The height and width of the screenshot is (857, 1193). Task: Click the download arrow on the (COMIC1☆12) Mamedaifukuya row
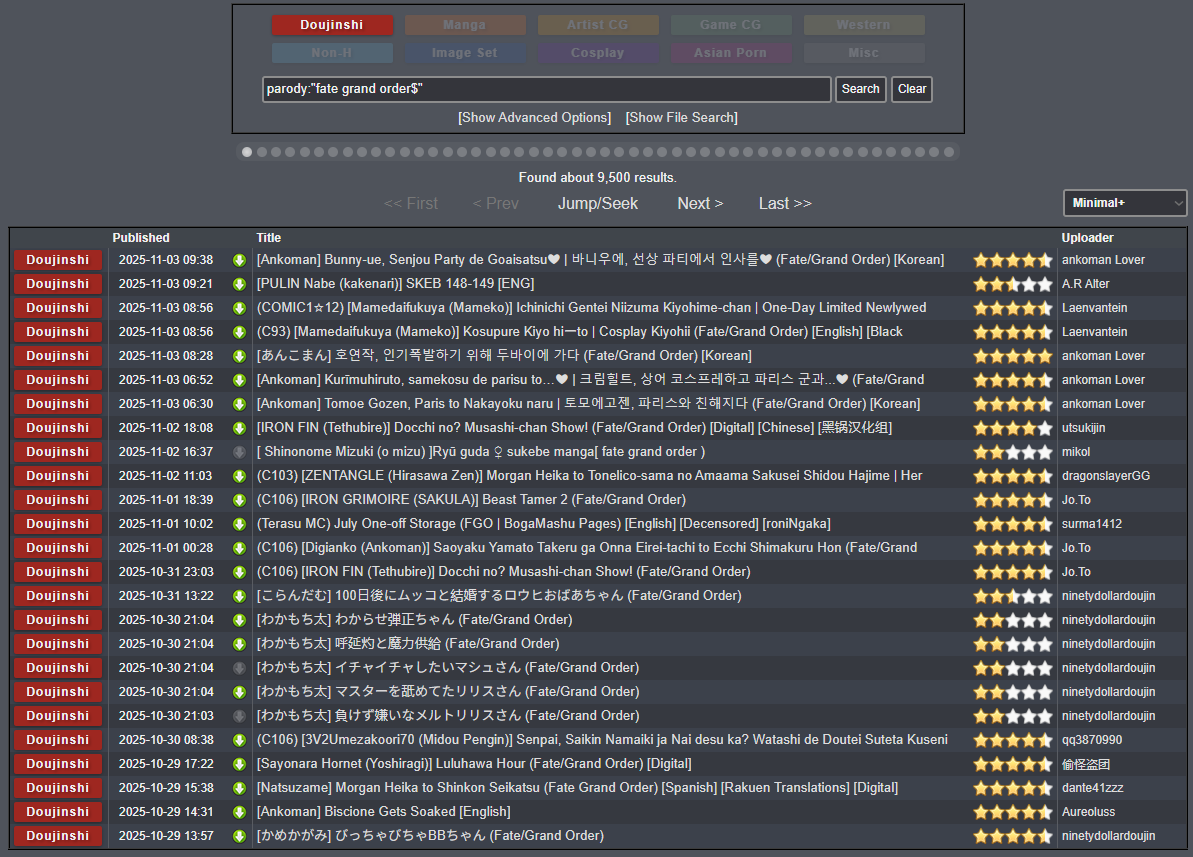point(239,308)
